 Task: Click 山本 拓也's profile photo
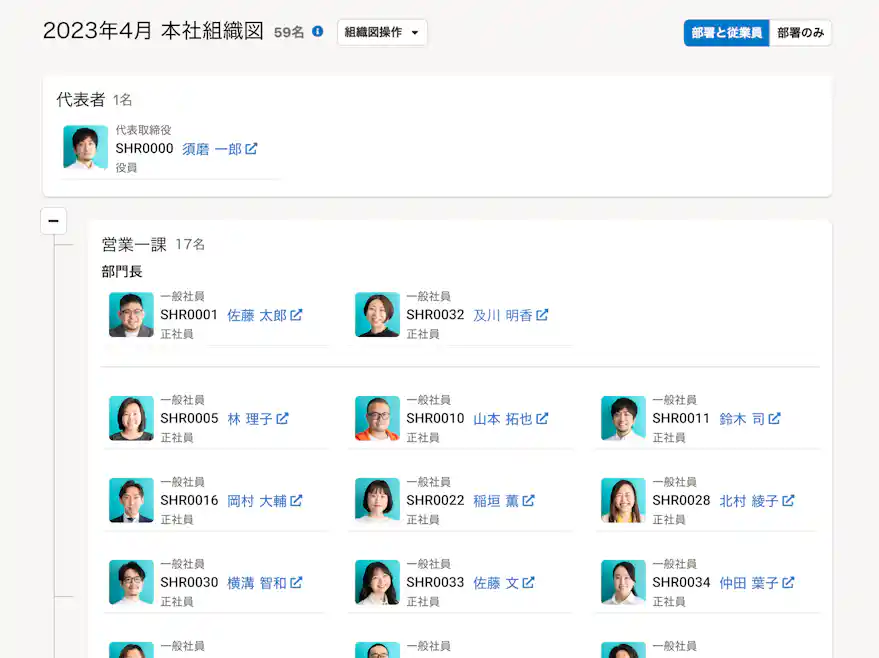coord(377,418)
